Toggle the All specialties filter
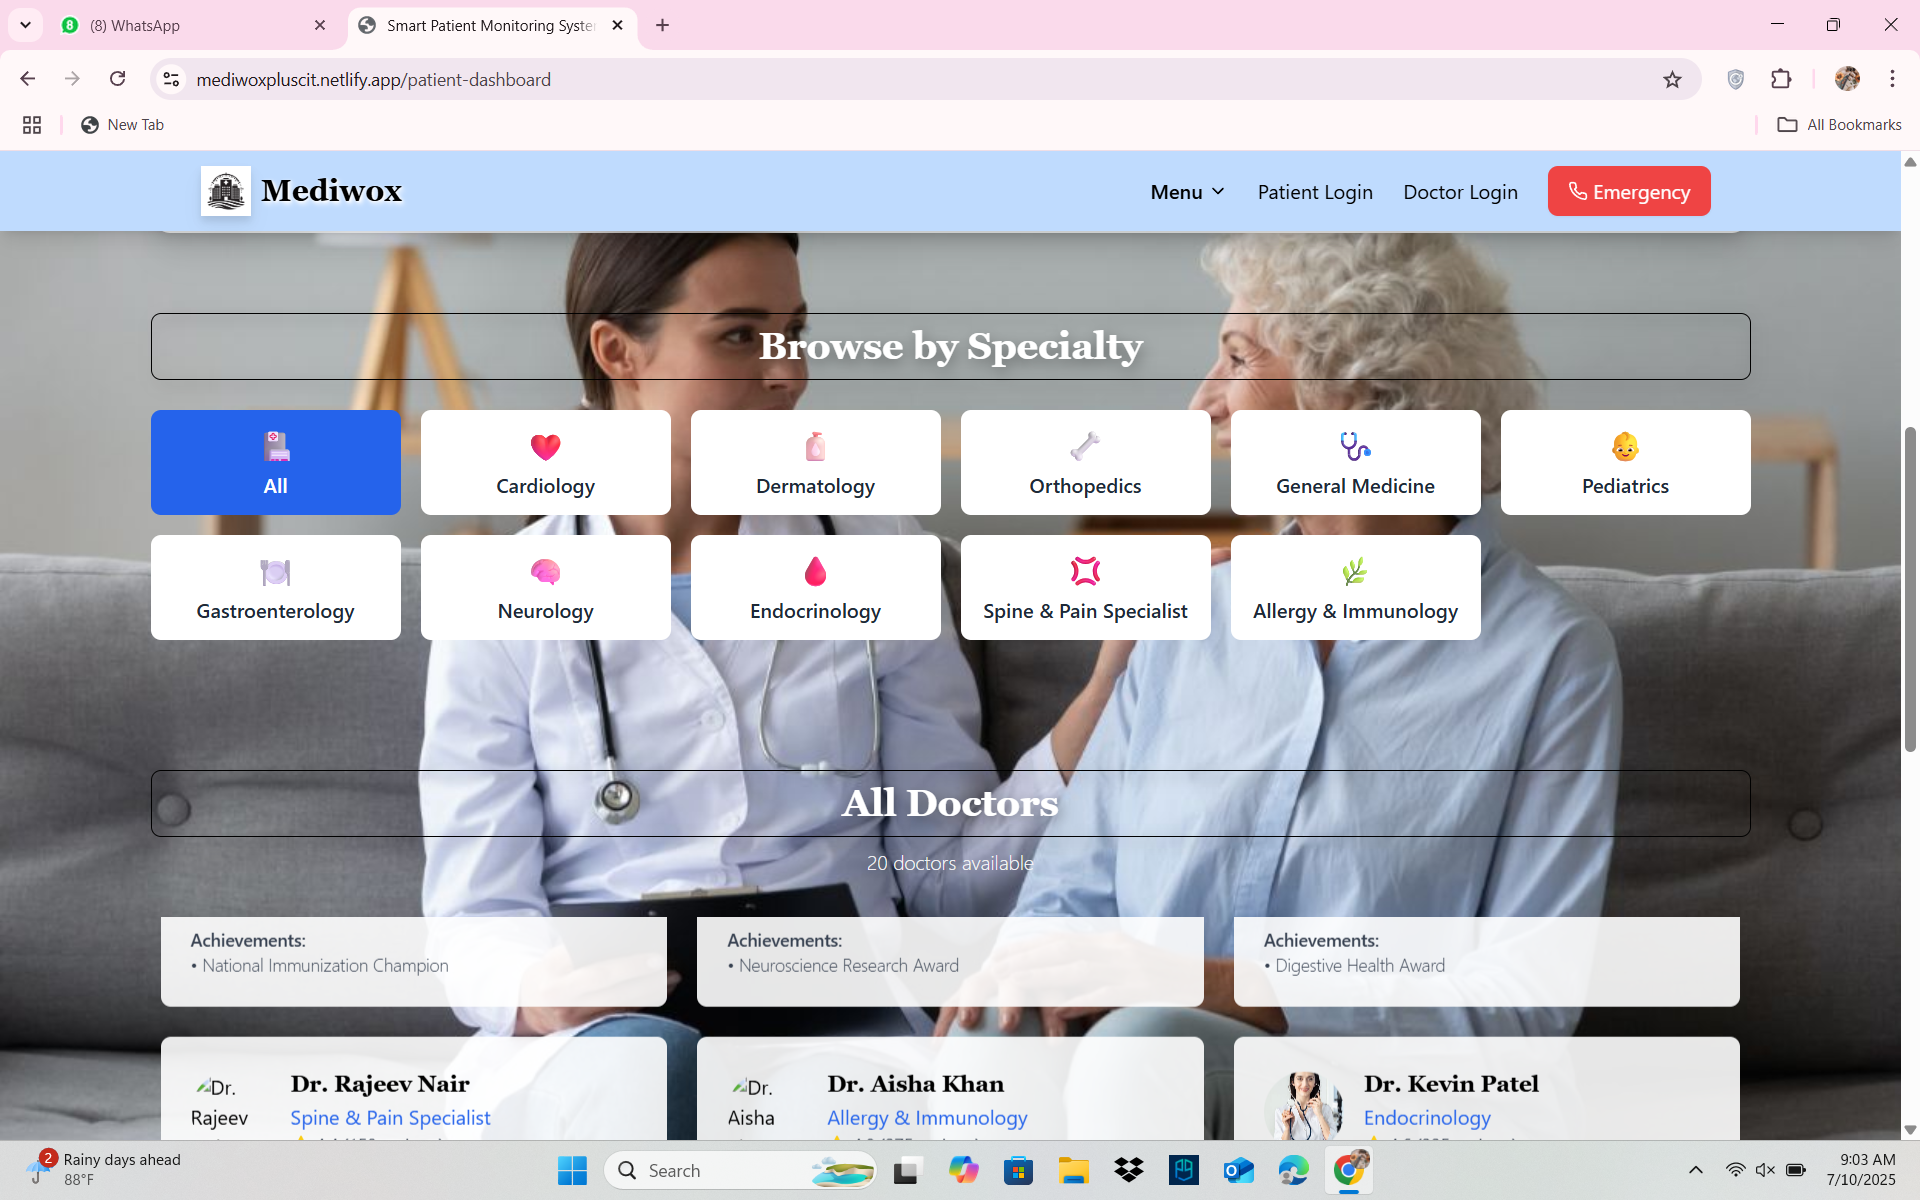1920x1200 pixels. click(275, 463)
